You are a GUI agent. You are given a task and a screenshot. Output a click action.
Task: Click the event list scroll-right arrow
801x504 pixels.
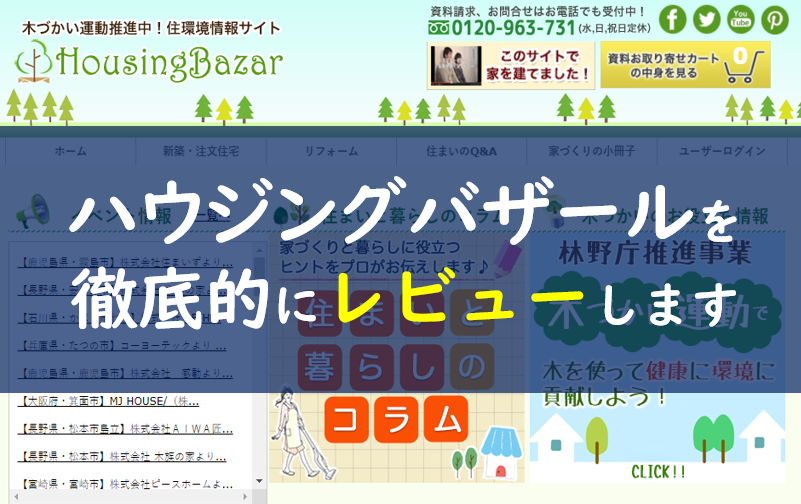click(245, 496)
